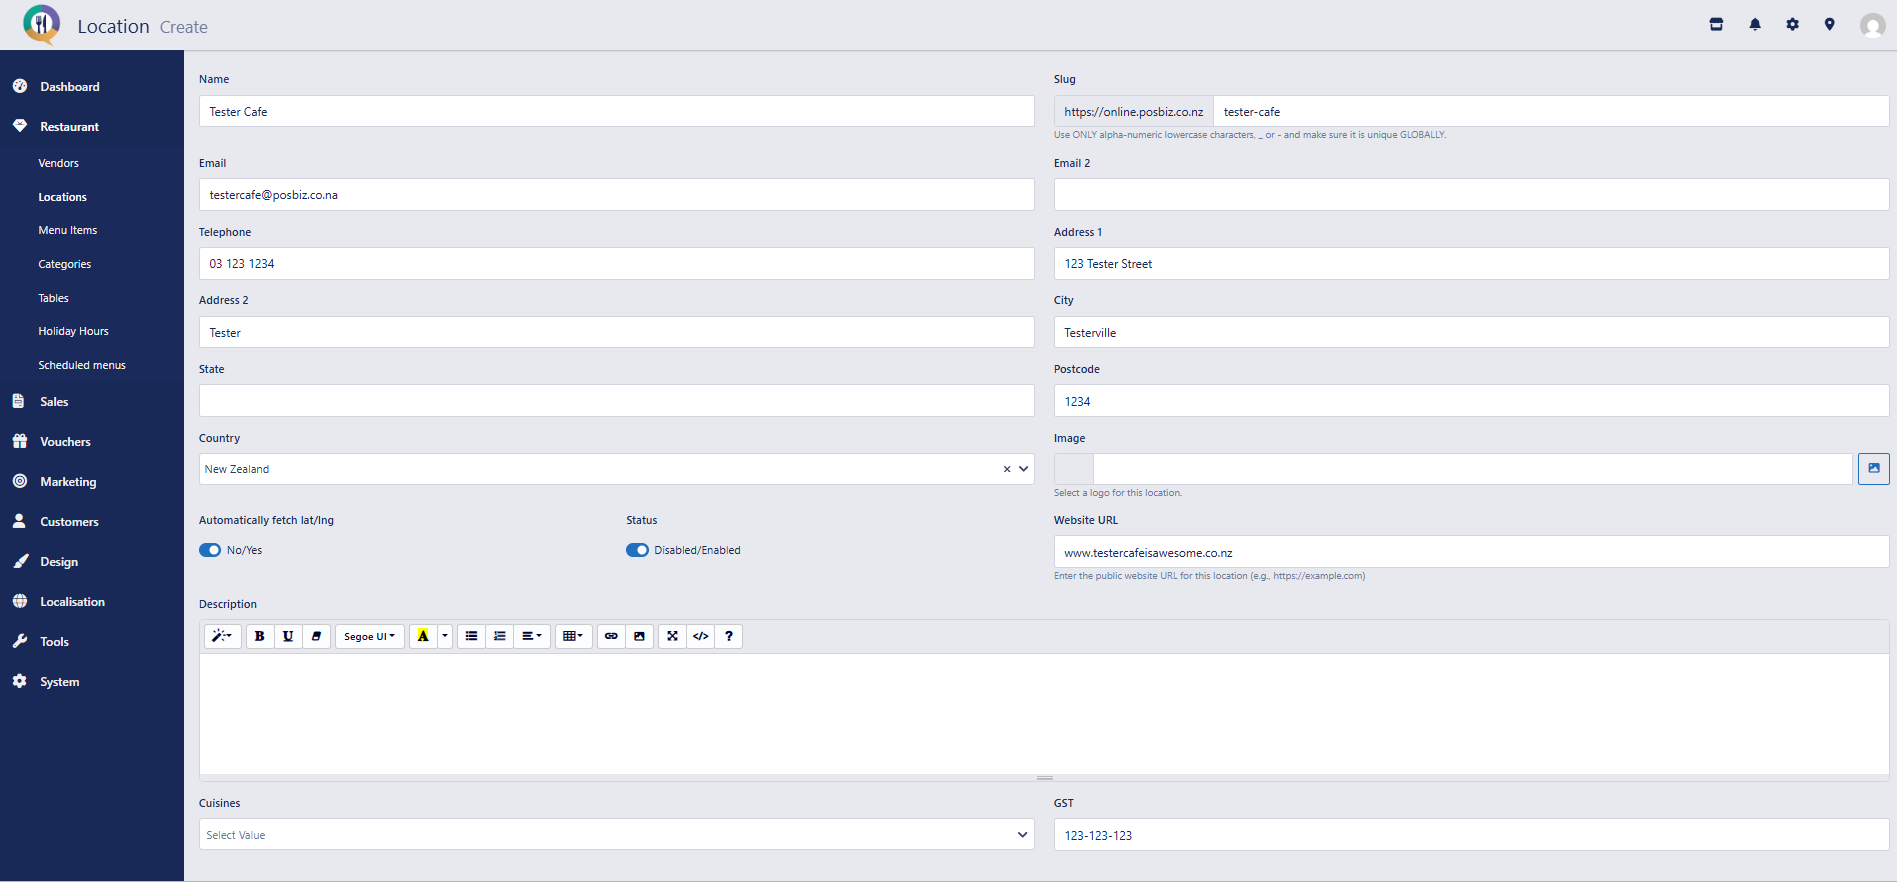1897x882 pixels.
Task: Insert a link using the chain icon
Action: 611,636
